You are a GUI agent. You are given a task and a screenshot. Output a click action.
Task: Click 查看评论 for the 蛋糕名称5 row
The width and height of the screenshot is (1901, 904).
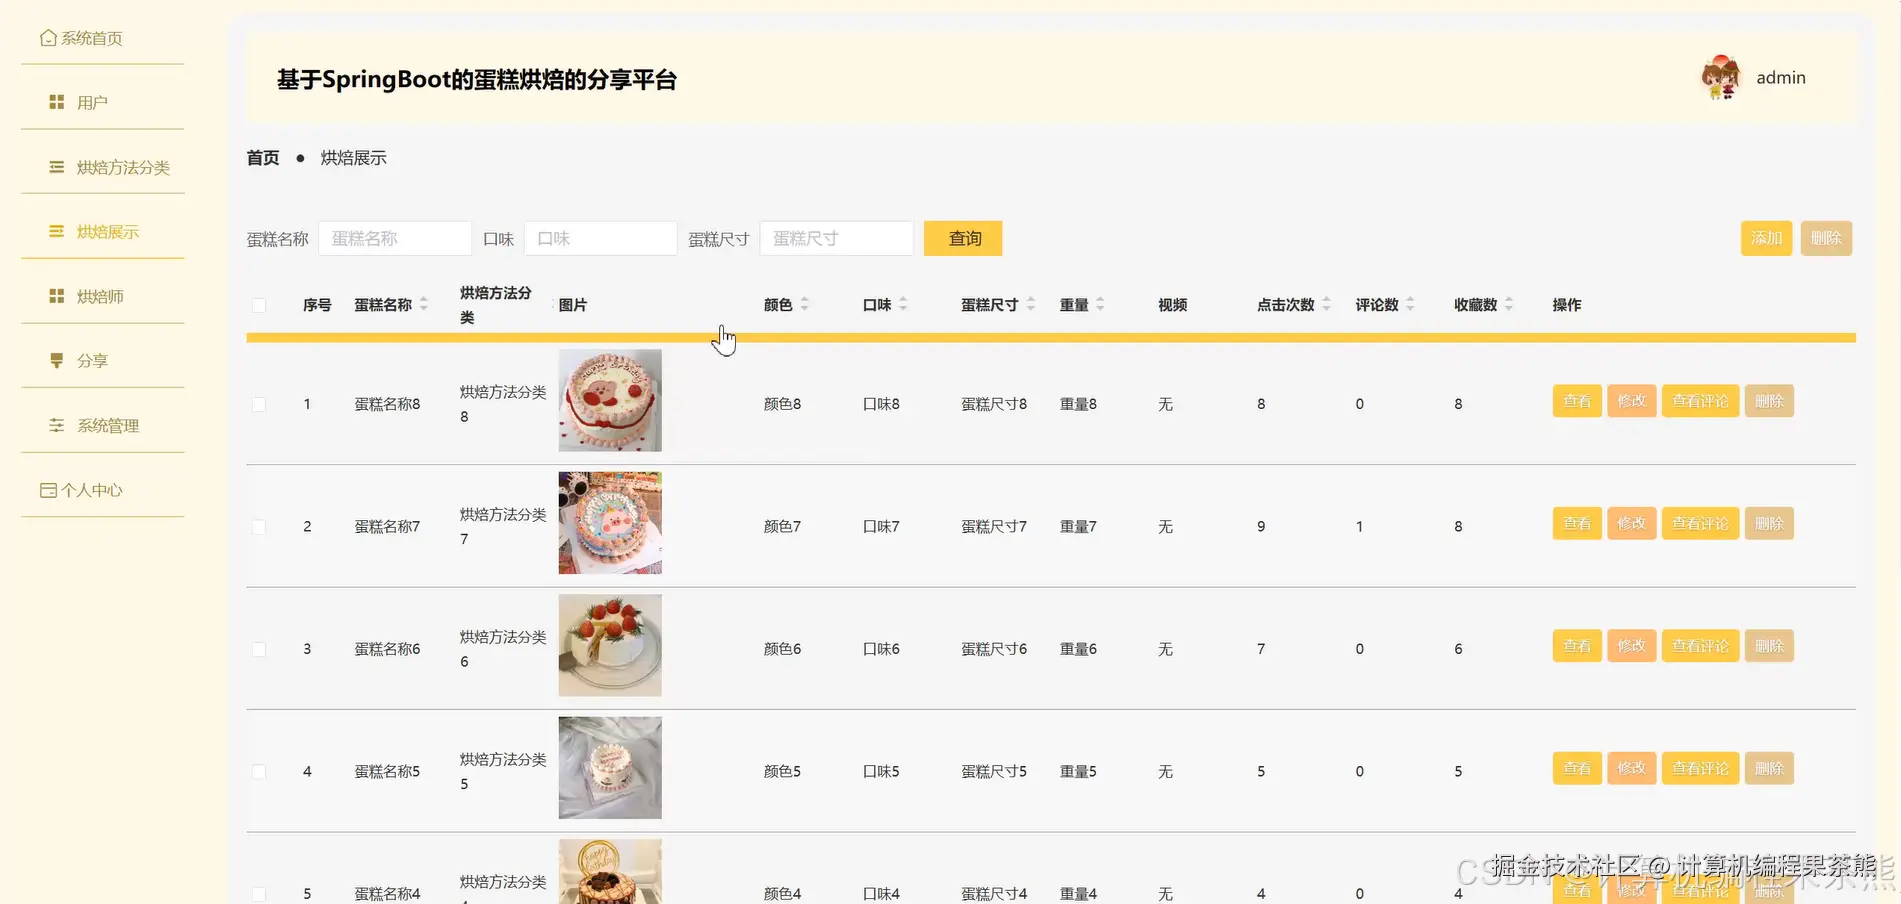pyautogui.click(x=1700, y=768)
